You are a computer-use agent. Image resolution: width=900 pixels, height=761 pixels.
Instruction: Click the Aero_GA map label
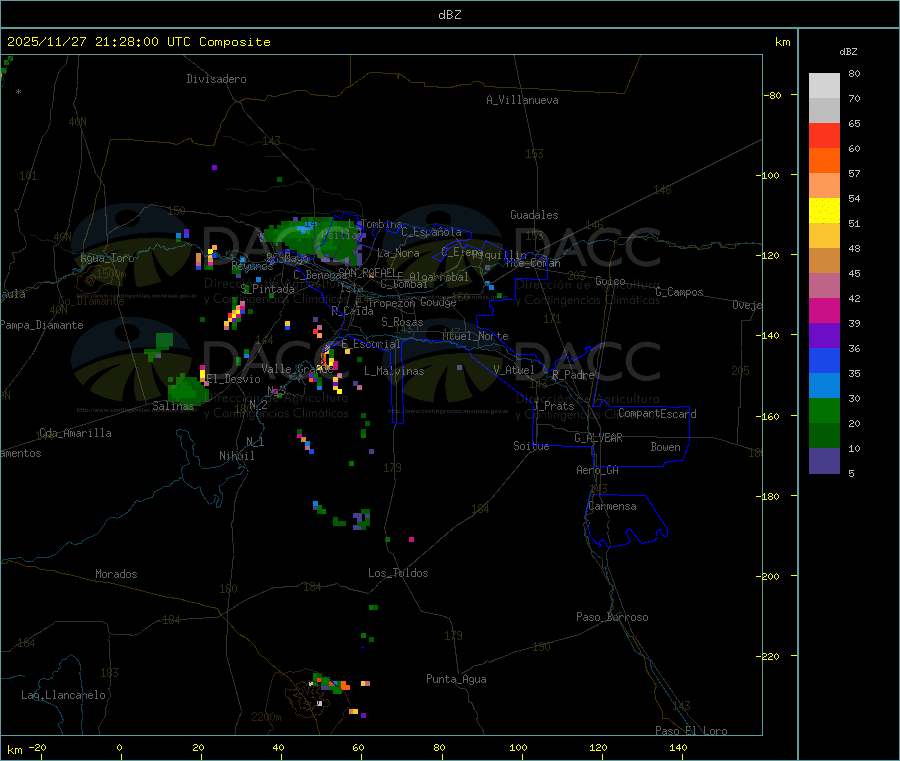(x=598, y=470)
